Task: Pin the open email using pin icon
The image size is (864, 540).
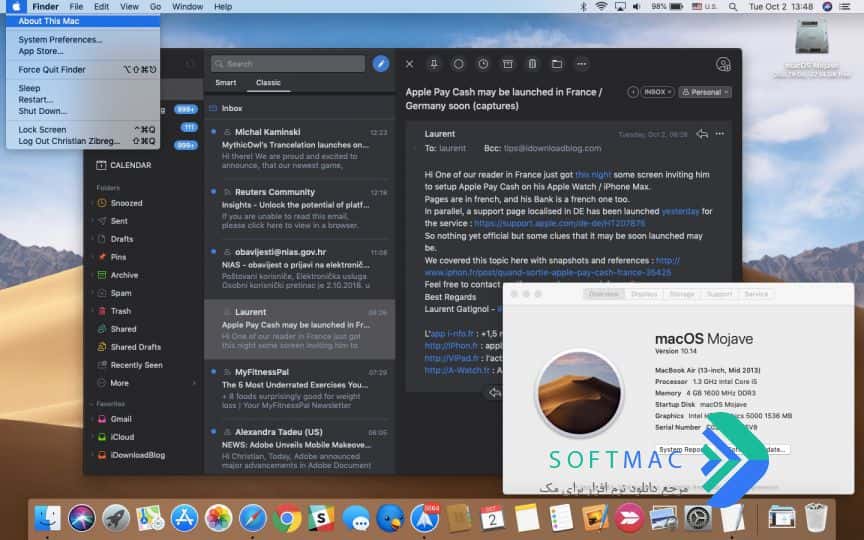Action: click(x=434, y=64)
